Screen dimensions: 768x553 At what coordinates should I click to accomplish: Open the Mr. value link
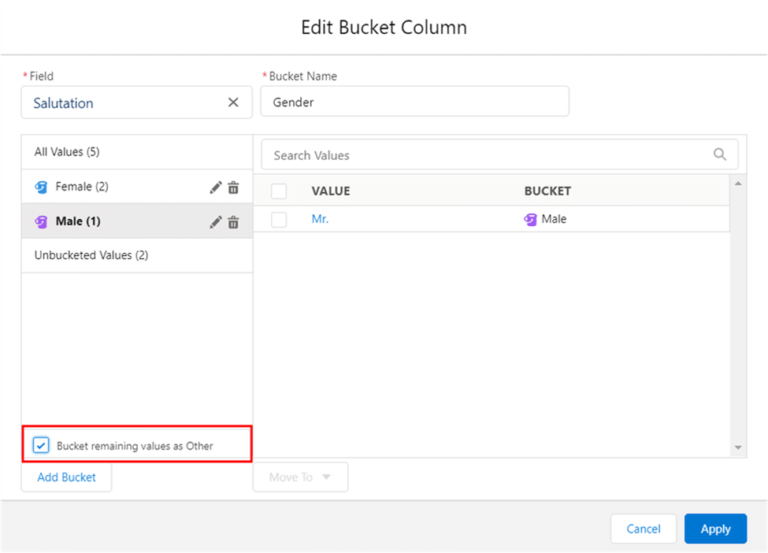[x=320, y=219]
